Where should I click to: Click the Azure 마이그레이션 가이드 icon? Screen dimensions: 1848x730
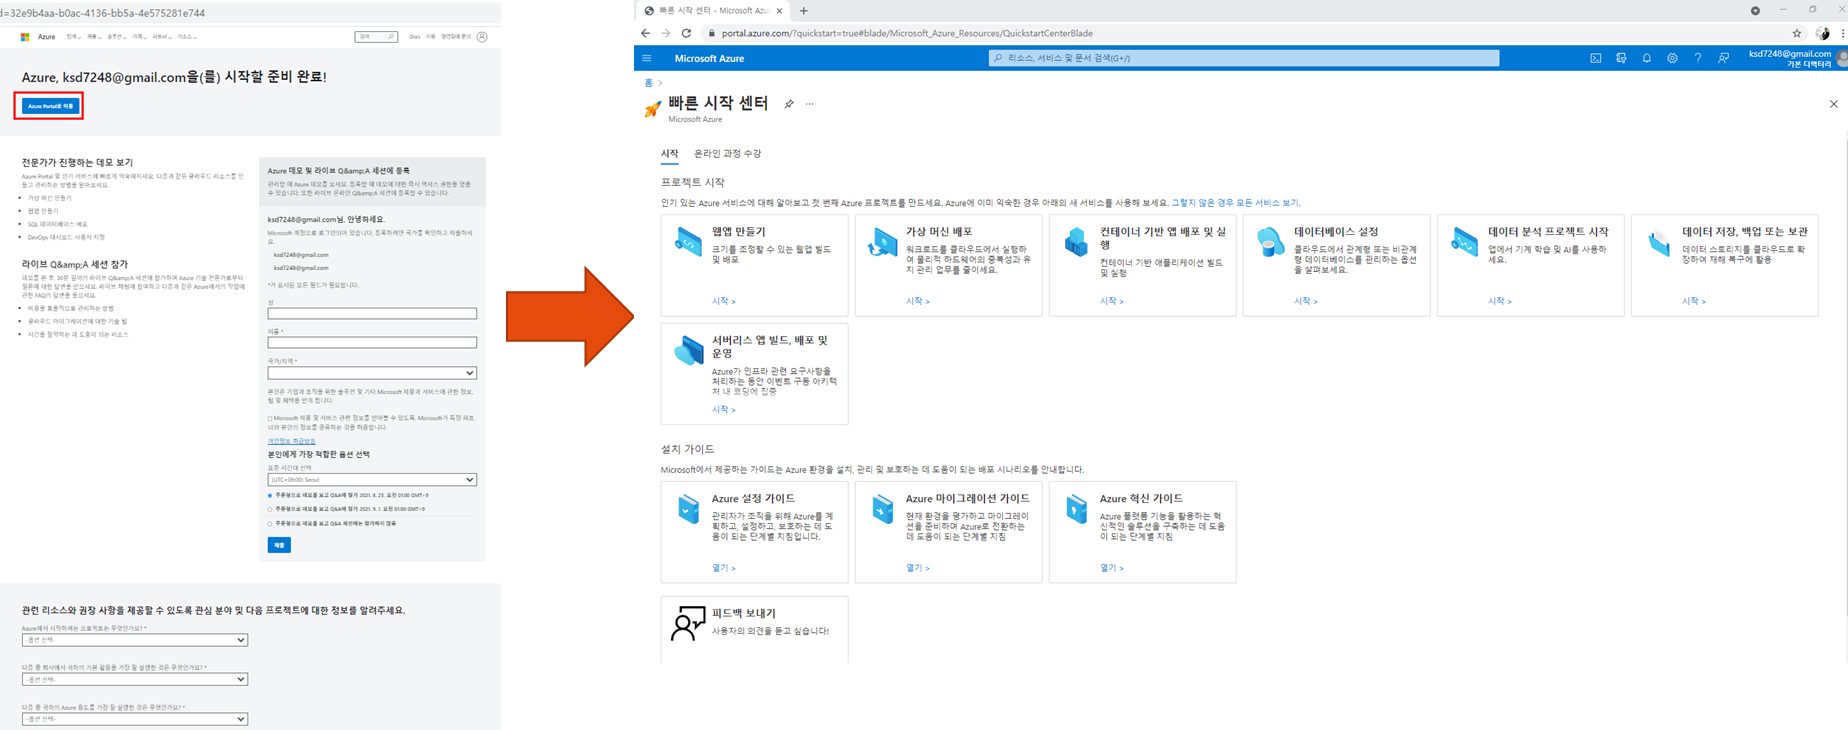pos(882,509)
